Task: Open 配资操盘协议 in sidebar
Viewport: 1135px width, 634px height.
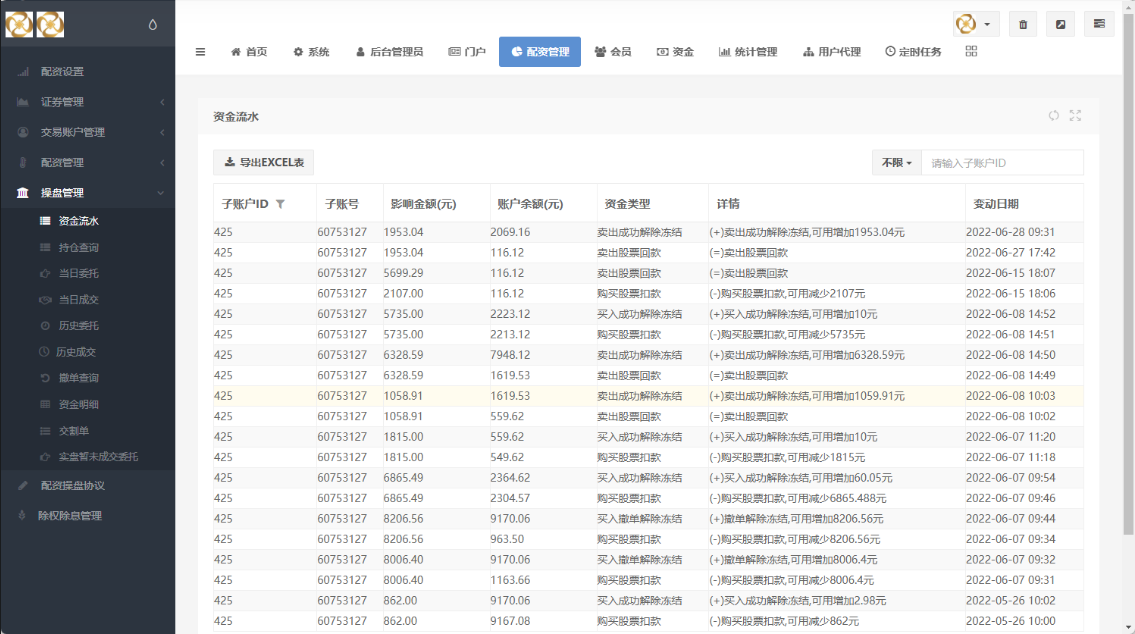Action: (x=88, y=486)
